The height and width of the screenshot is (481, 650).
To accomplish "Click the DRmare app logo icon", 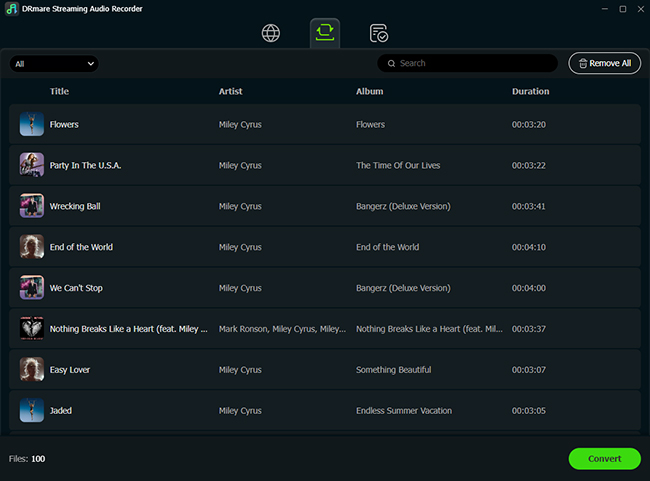I will tap(12, 9).
